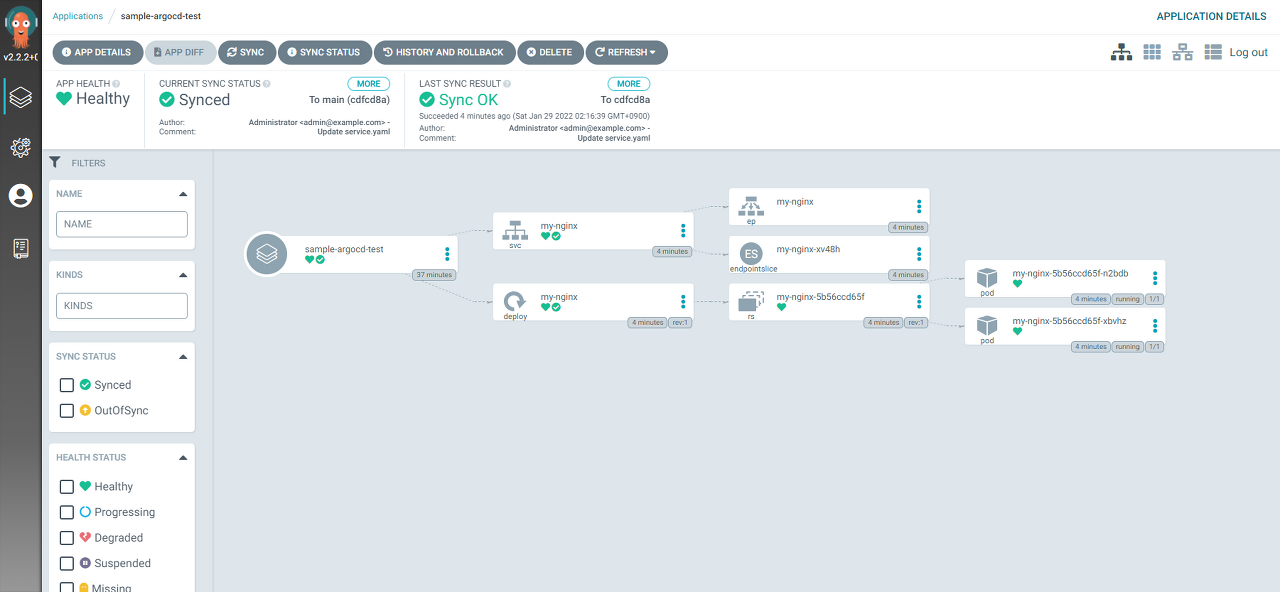1280x592 pixels.
Task: Switch to the tree view layout icon
Action: pyautogui.click(x=1122, y=52)
